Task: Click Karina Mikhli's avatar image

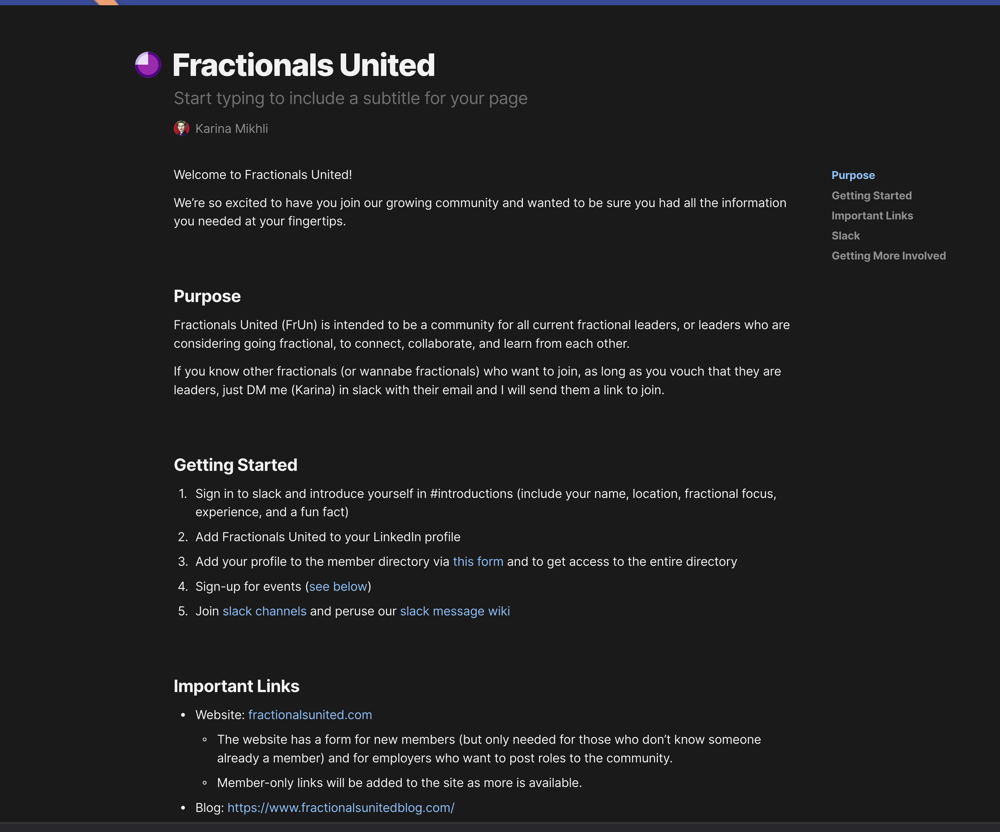Action: coord(181,128)
